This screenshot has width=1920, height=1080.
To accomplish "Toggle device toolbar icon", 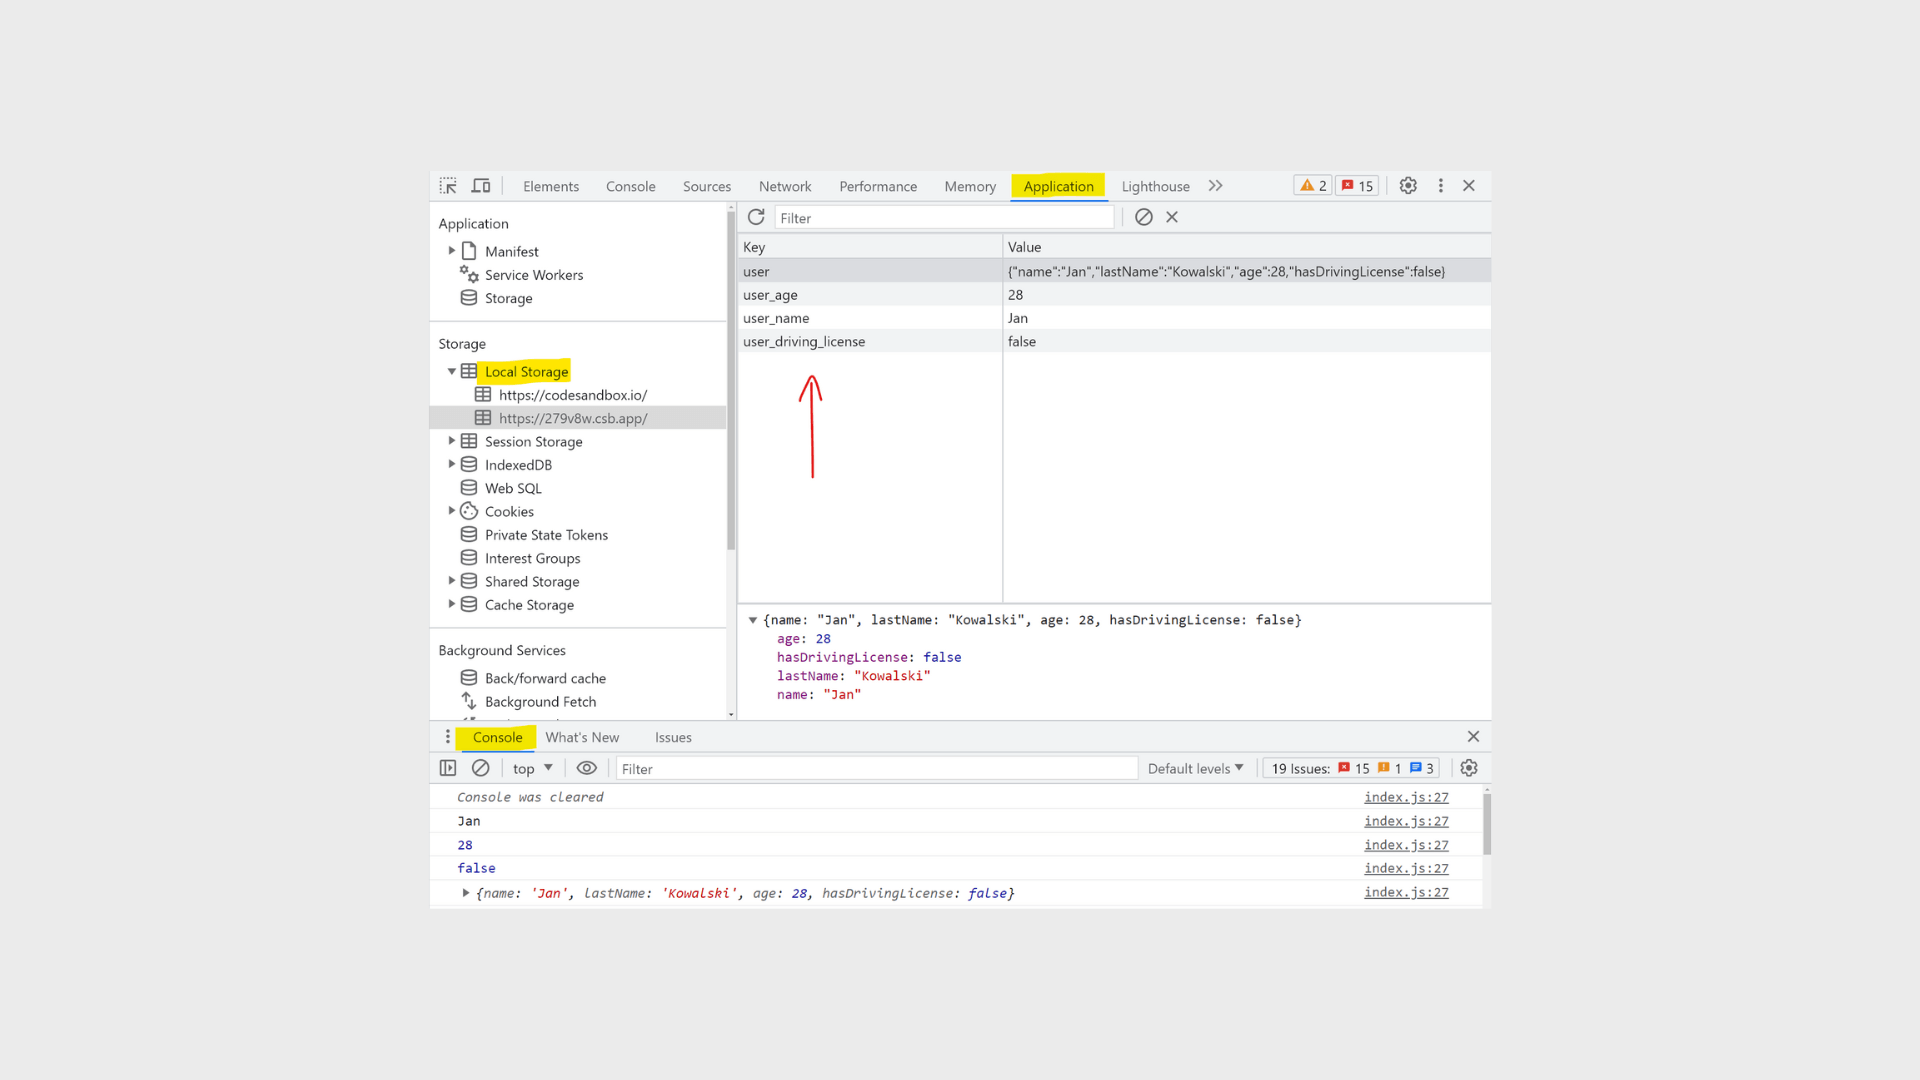I will (481, 186).
